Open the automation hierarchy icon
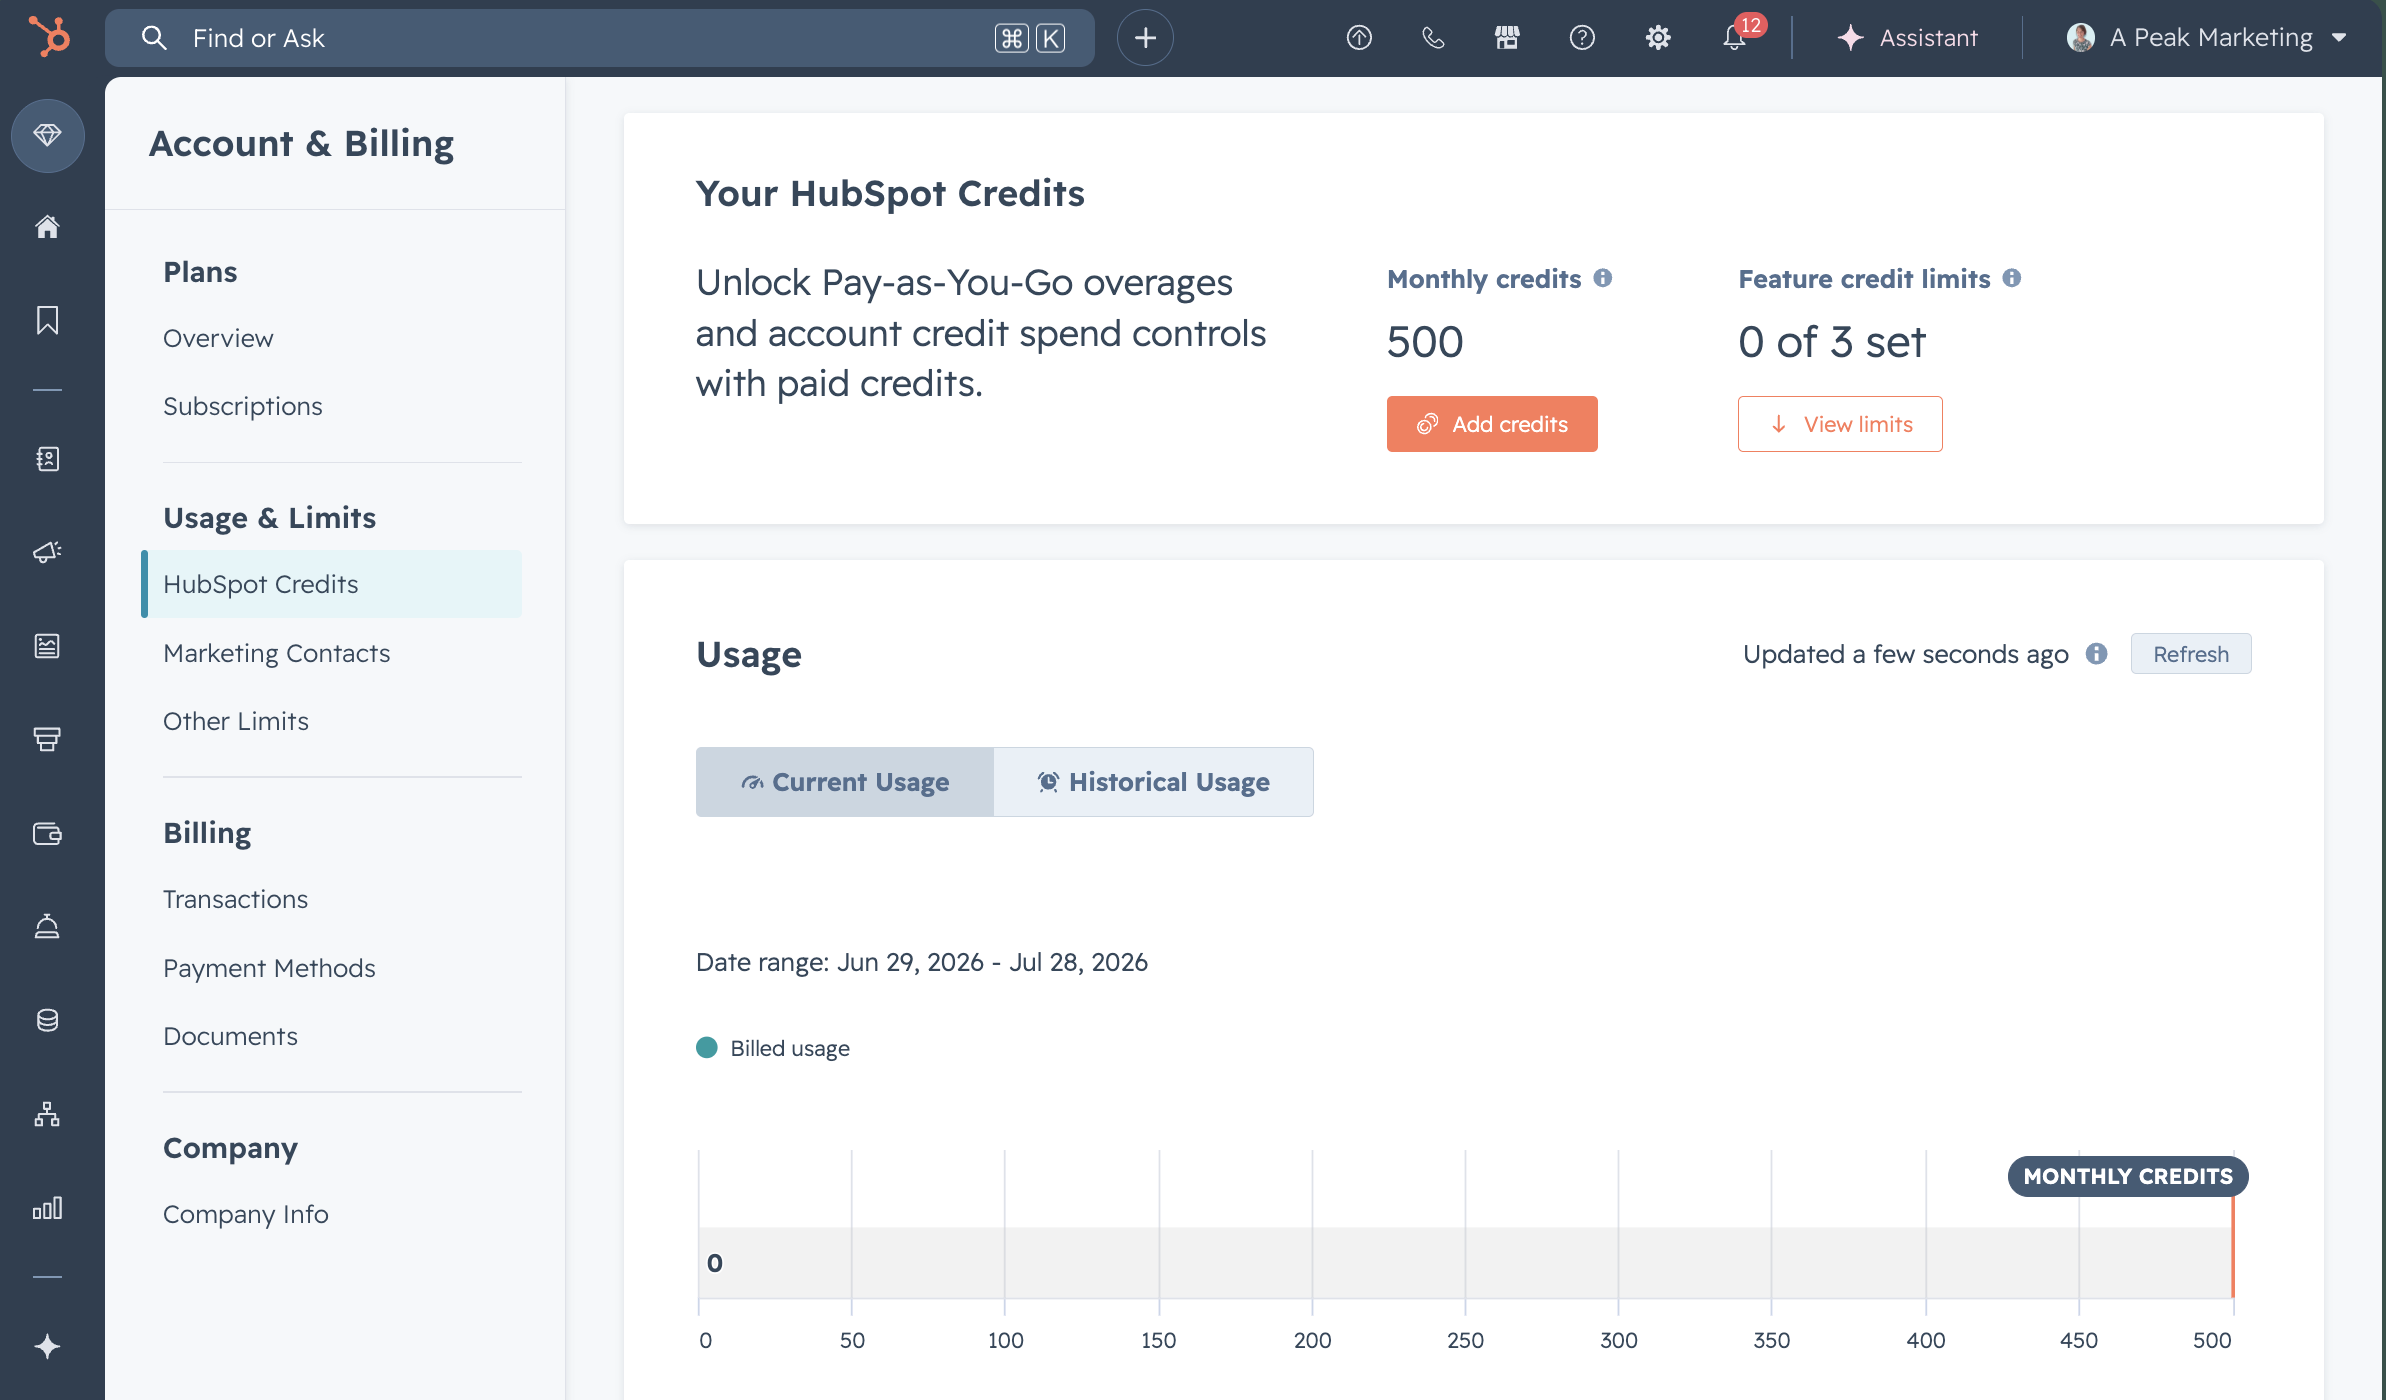The height and width of the screenshot is (1400, 2386). tap(47, 1114)
